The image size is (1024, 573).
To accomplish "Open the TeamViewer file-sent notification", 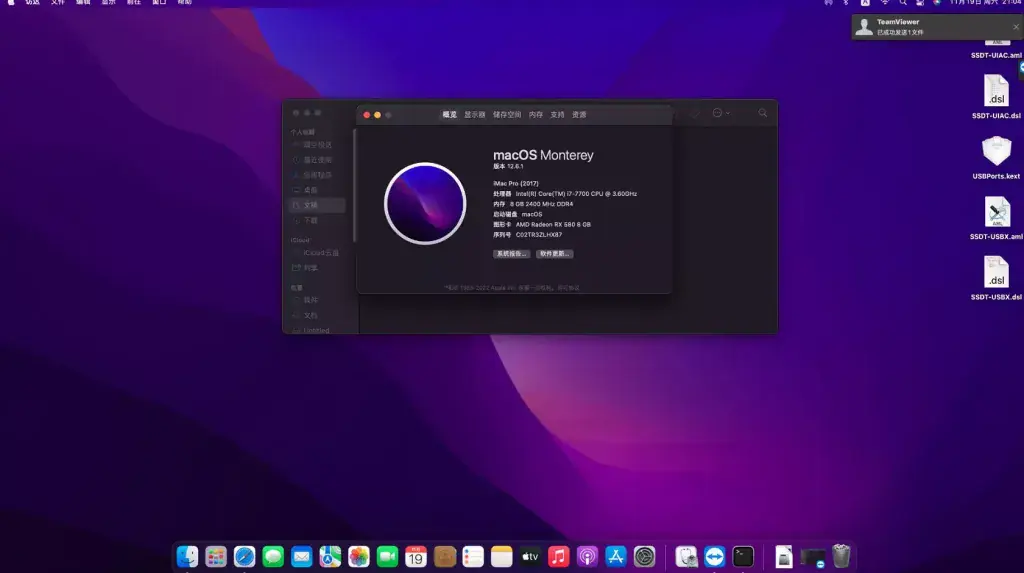I will pyautogui.click(x=936, y=27).
